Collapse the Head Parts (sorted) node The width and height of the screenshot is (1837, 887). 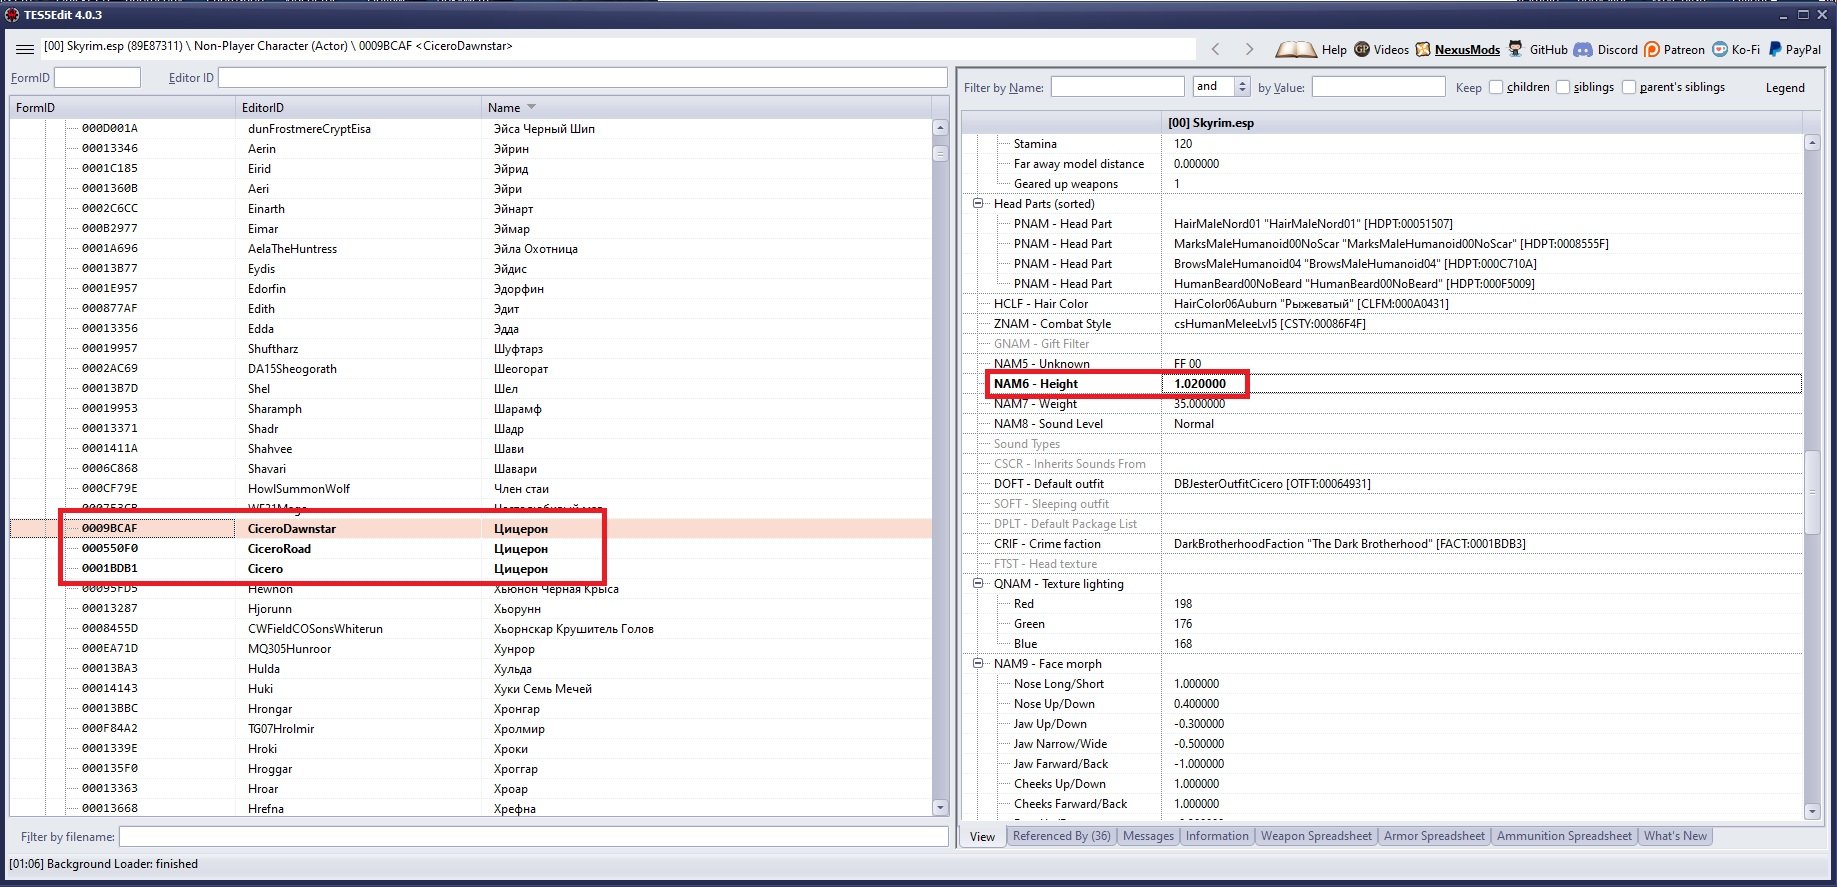point(979,204)
